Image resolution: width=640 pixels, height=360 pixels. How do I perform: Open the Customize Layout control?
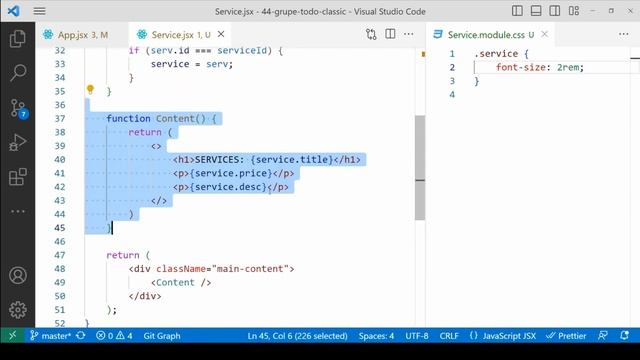pos(574,11)
